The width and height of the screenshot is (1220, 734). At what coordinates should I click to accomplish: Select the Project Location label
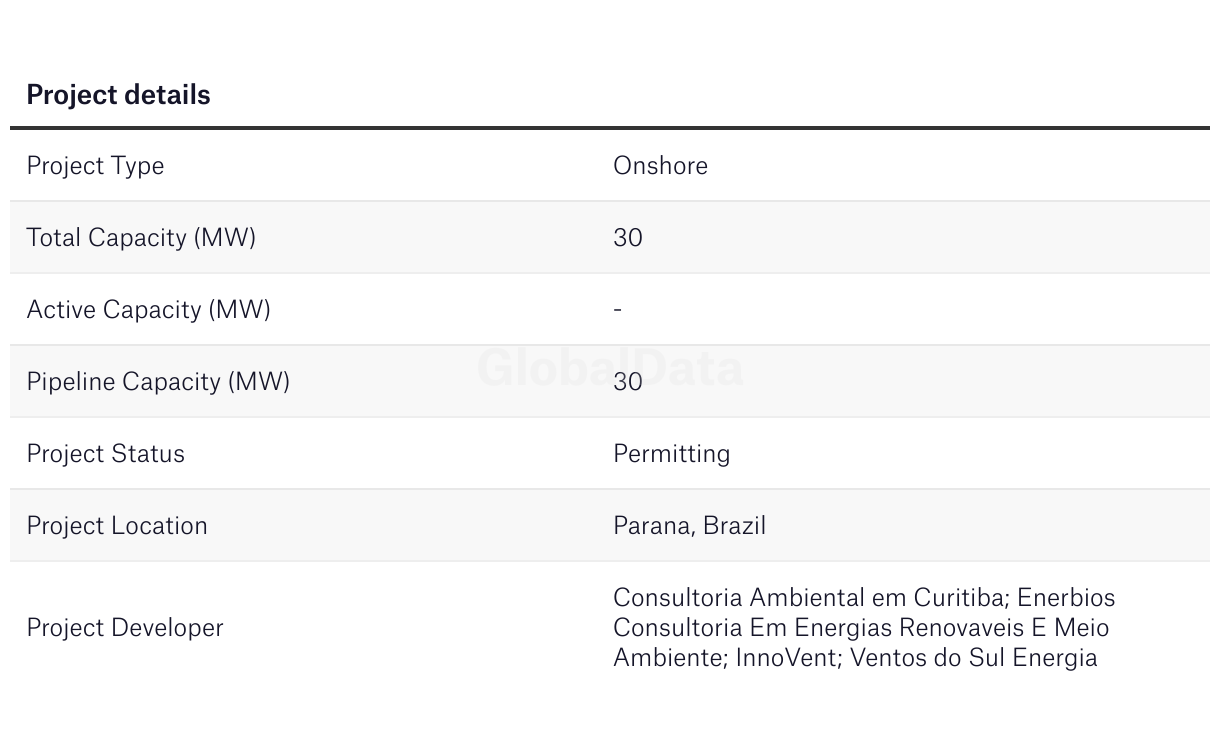pos(117,526)
